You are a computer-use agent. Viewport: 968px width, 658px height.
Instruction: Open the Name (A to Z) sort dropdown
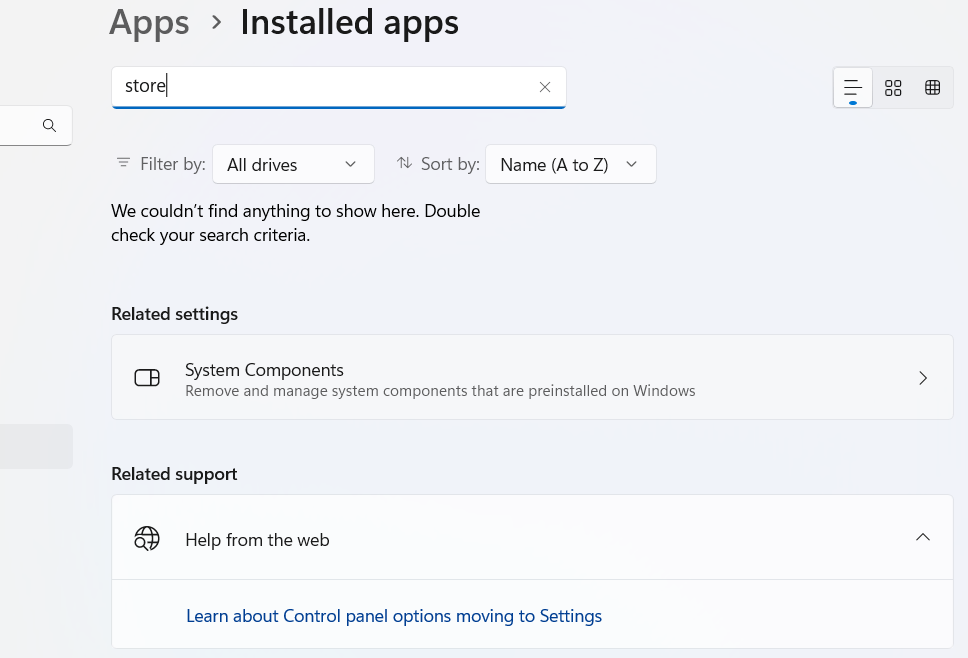pos(570,165)
